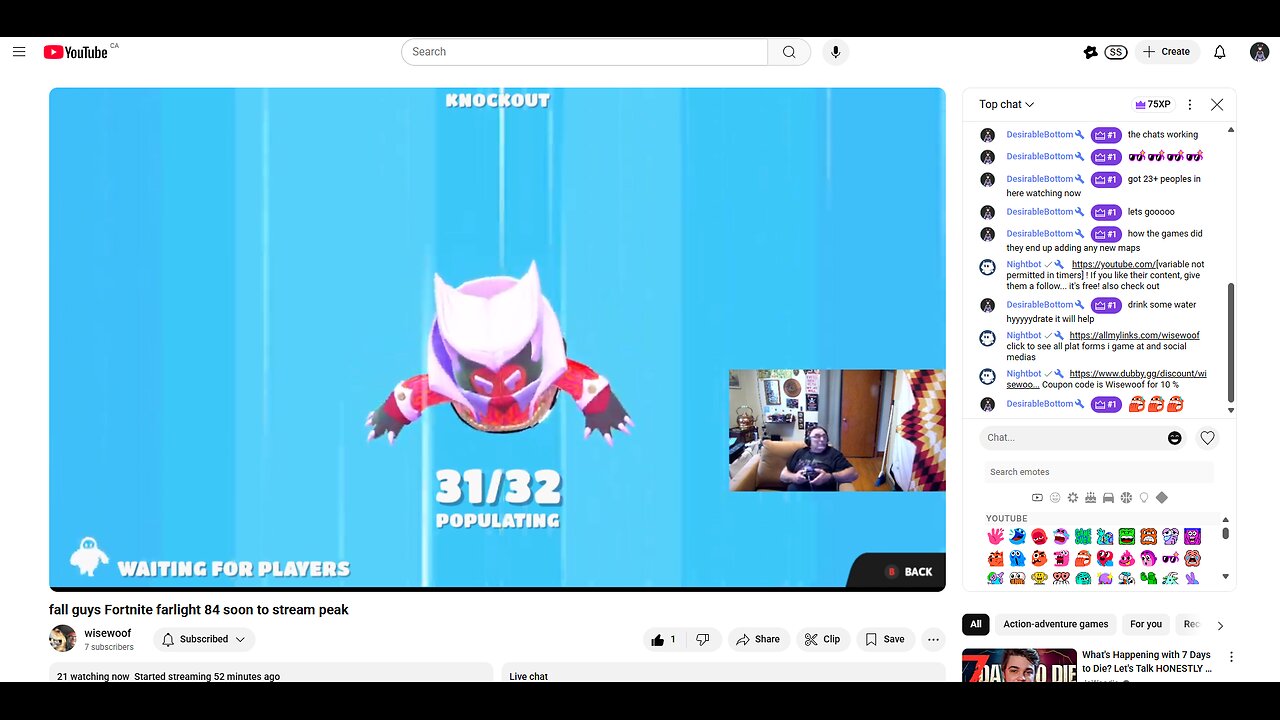The width and height of the screenshot is (1280, 720).
Task: Save the video to a playlist
Action: 885,639
